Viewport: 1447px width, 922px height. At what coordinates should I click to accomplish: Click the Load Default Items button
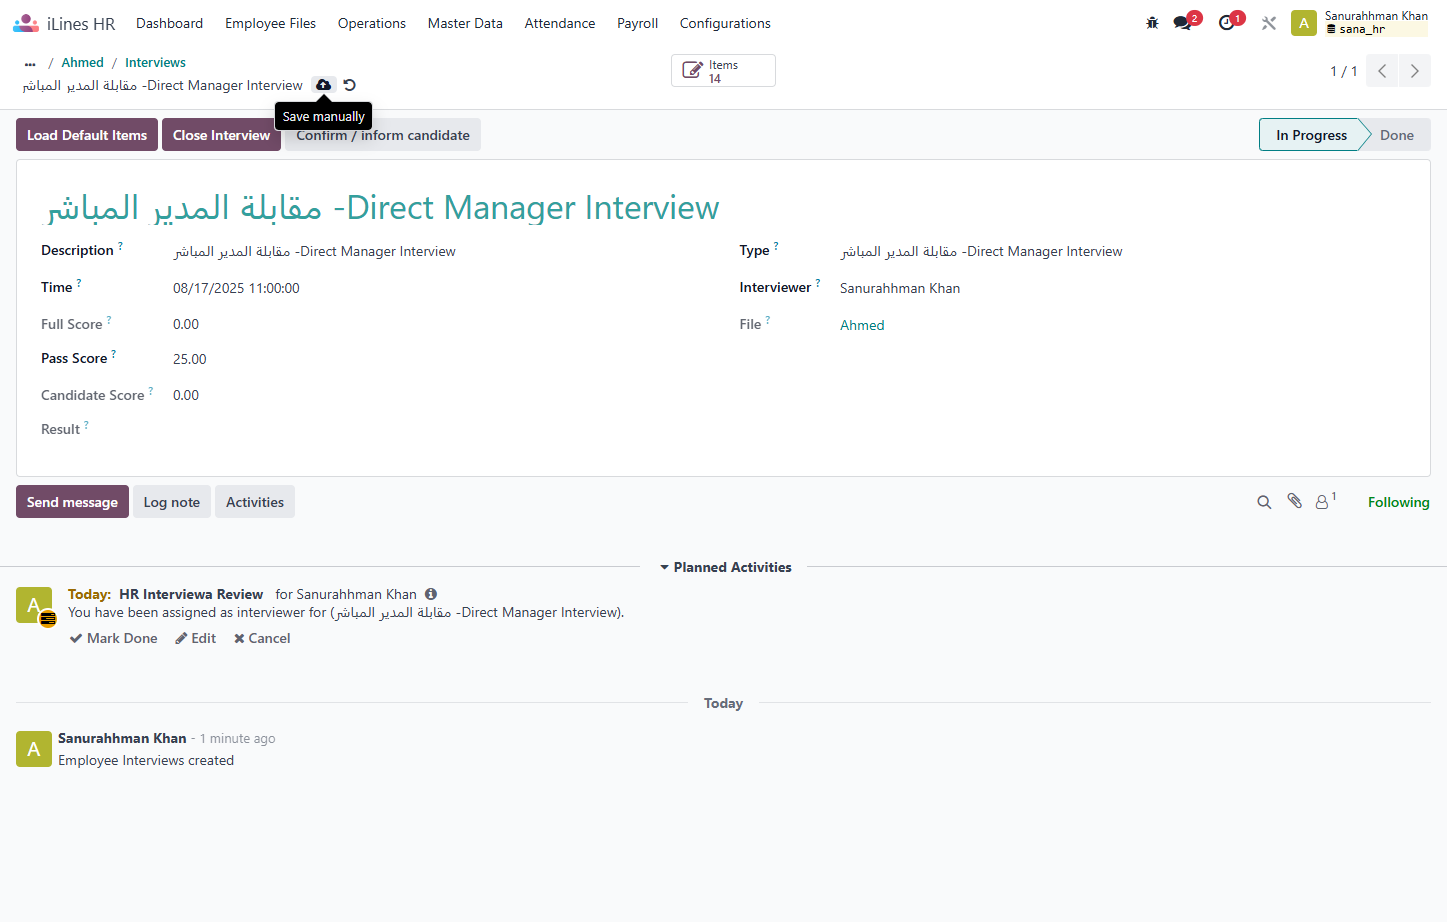87,135
